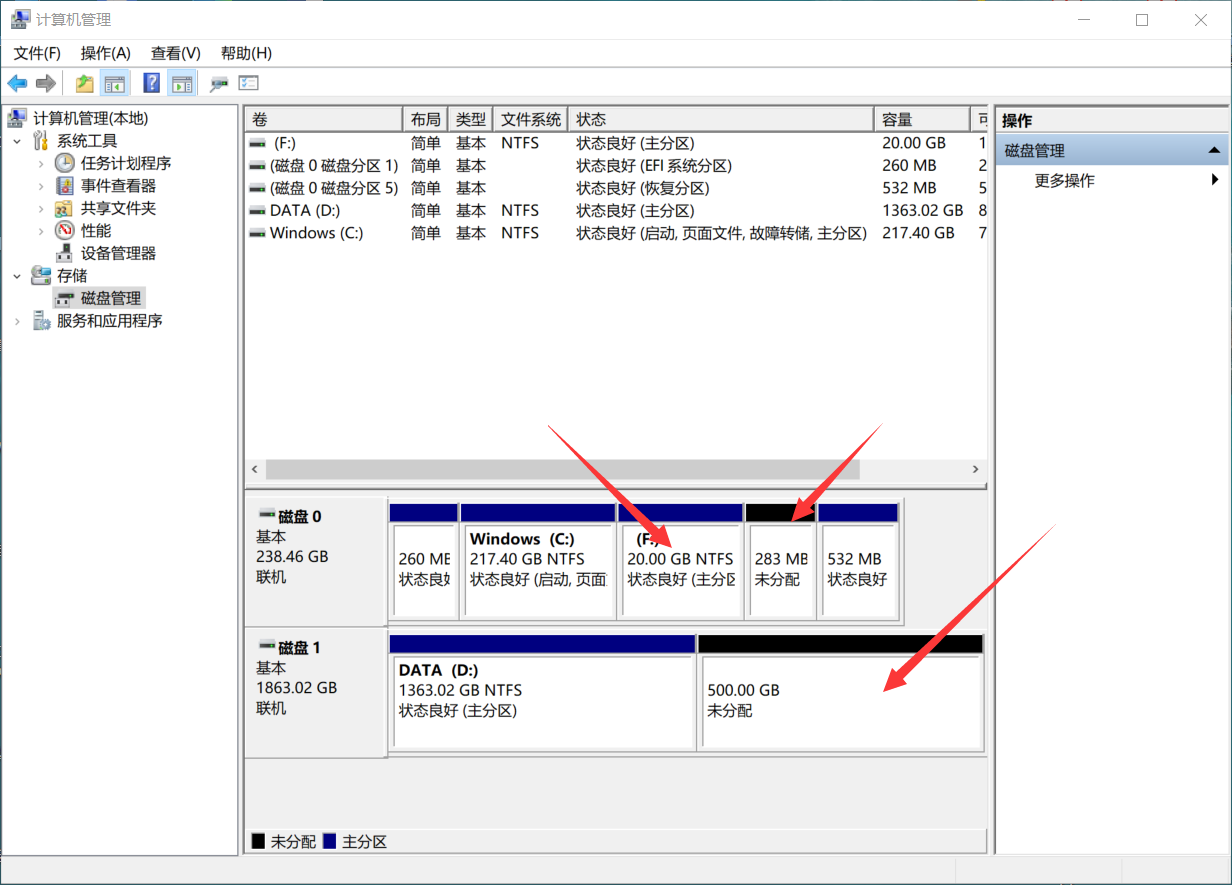Click the 更多操作 action link
This screenshot has width=1232, height=885.
[1064, 180]
